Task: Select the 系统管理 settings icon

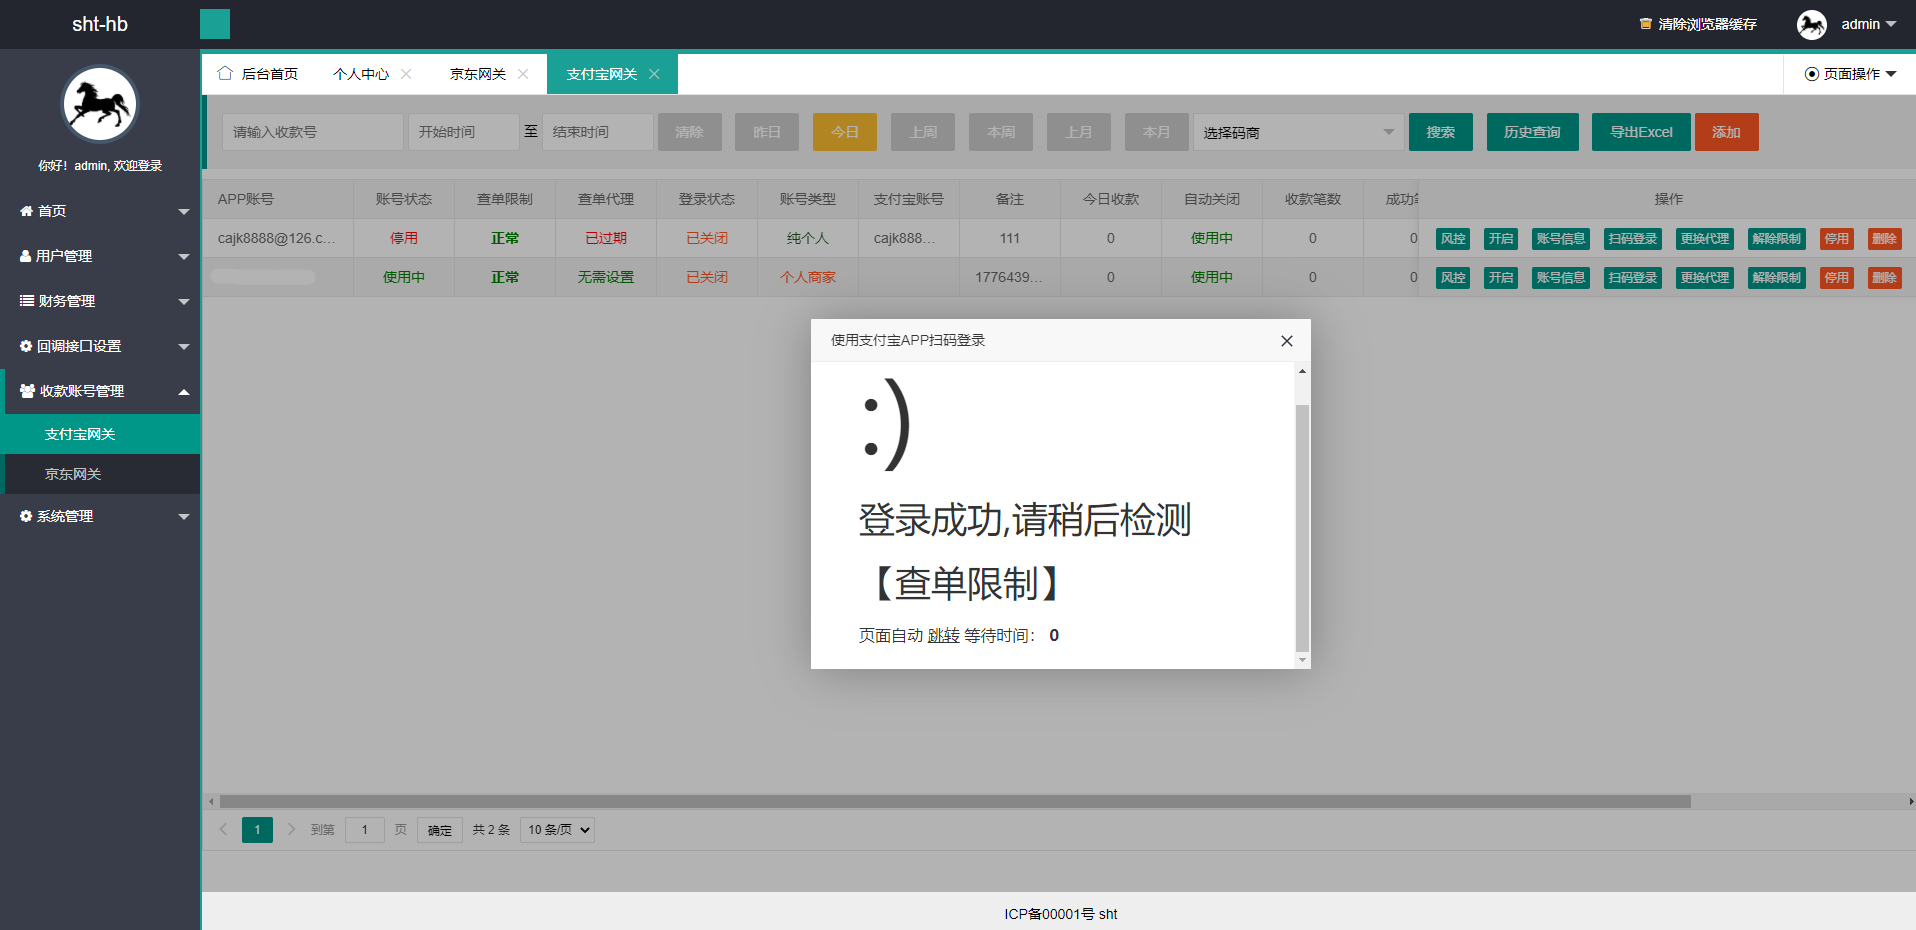Action: [24, 516]
